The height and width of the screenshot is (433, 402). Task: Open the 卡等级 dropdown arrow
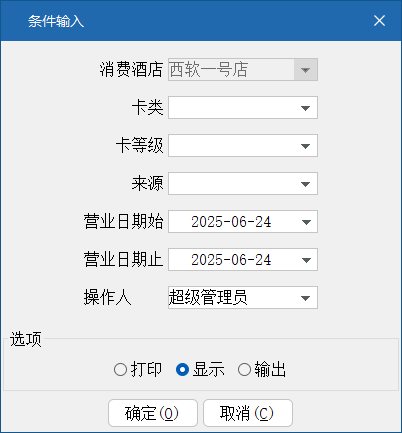tap(305, 146)
